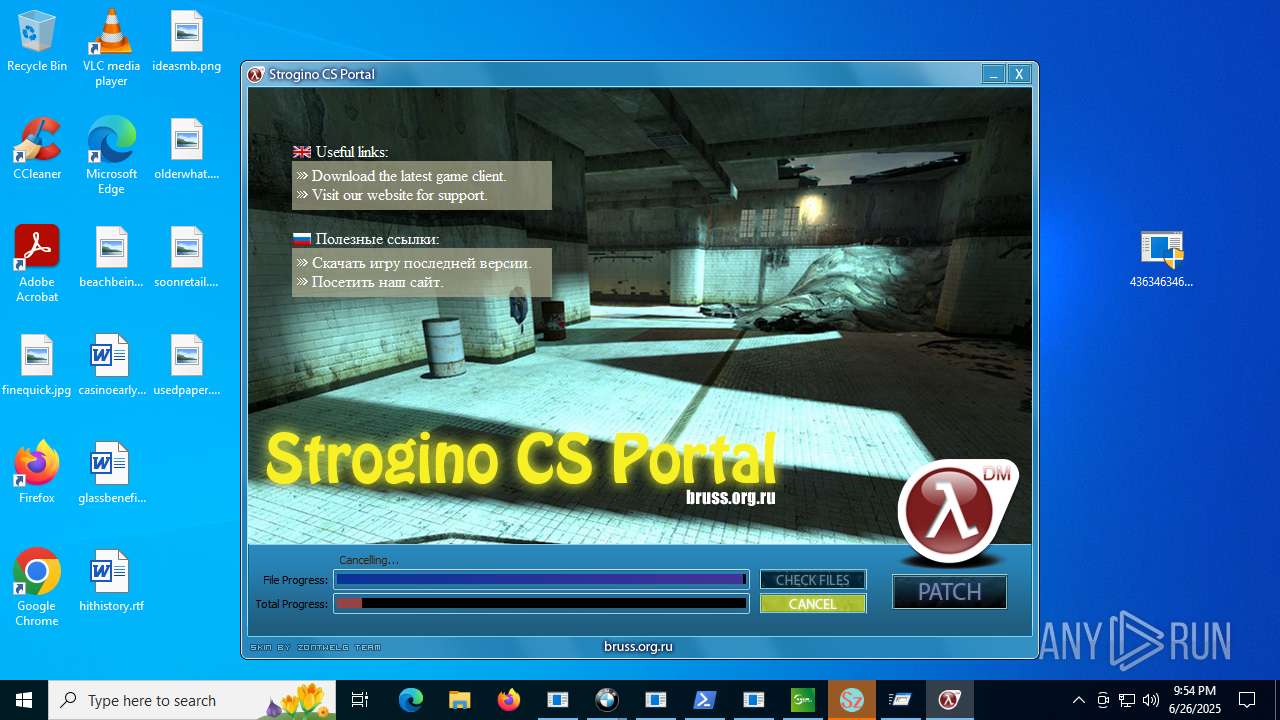
Task: Open Microsoft Edge desktop shortcut
Action: 111,155
